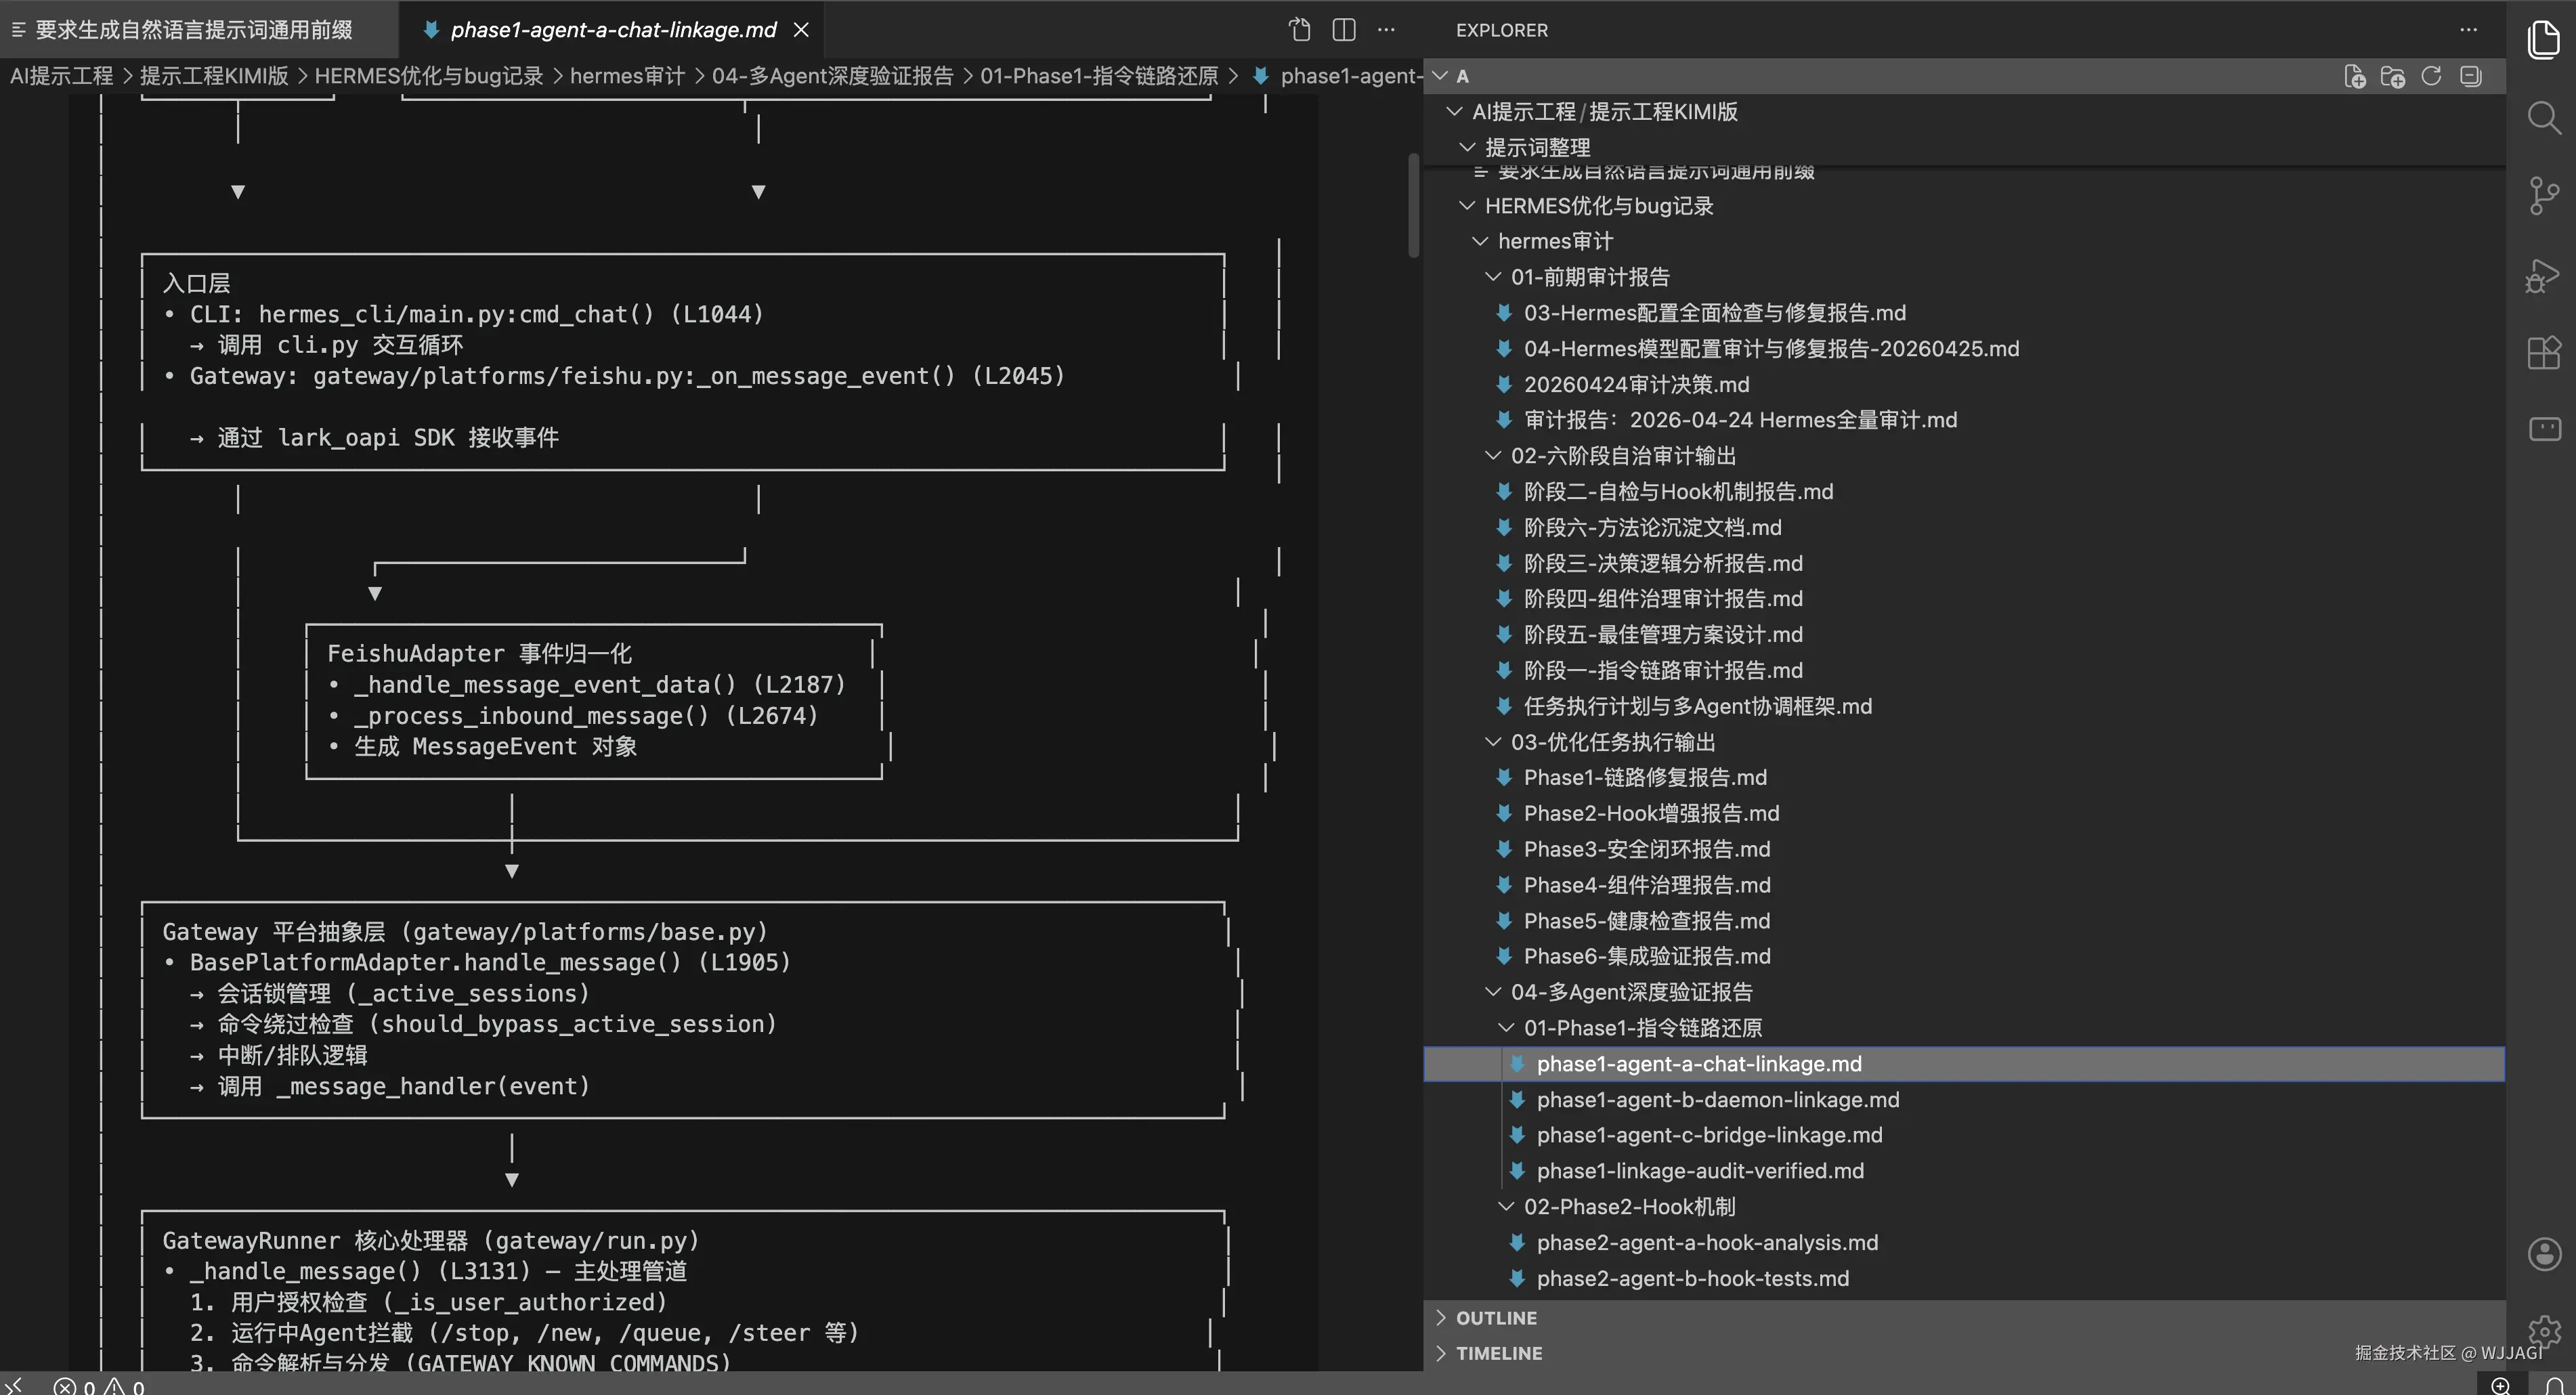Viewport: 2576px width, 1395px height.
Task: Open the Run and Debug view
Action: pyautogui.click(x=2543, y=275)
